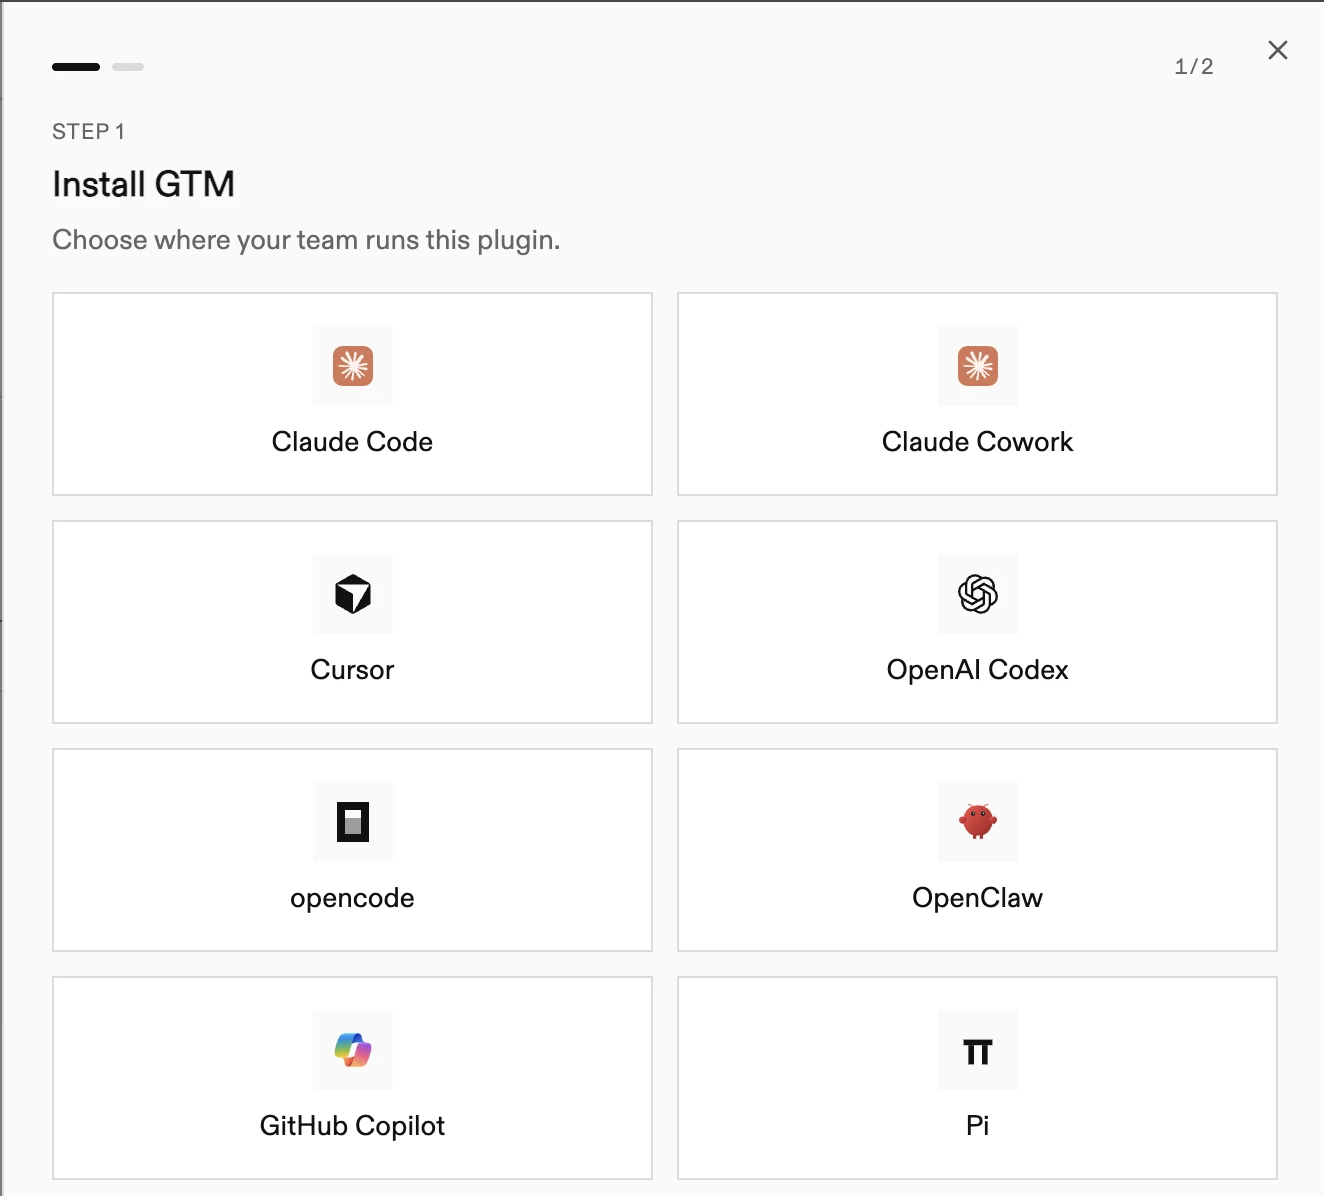Click the opencode square icon

tap(353, 822)
